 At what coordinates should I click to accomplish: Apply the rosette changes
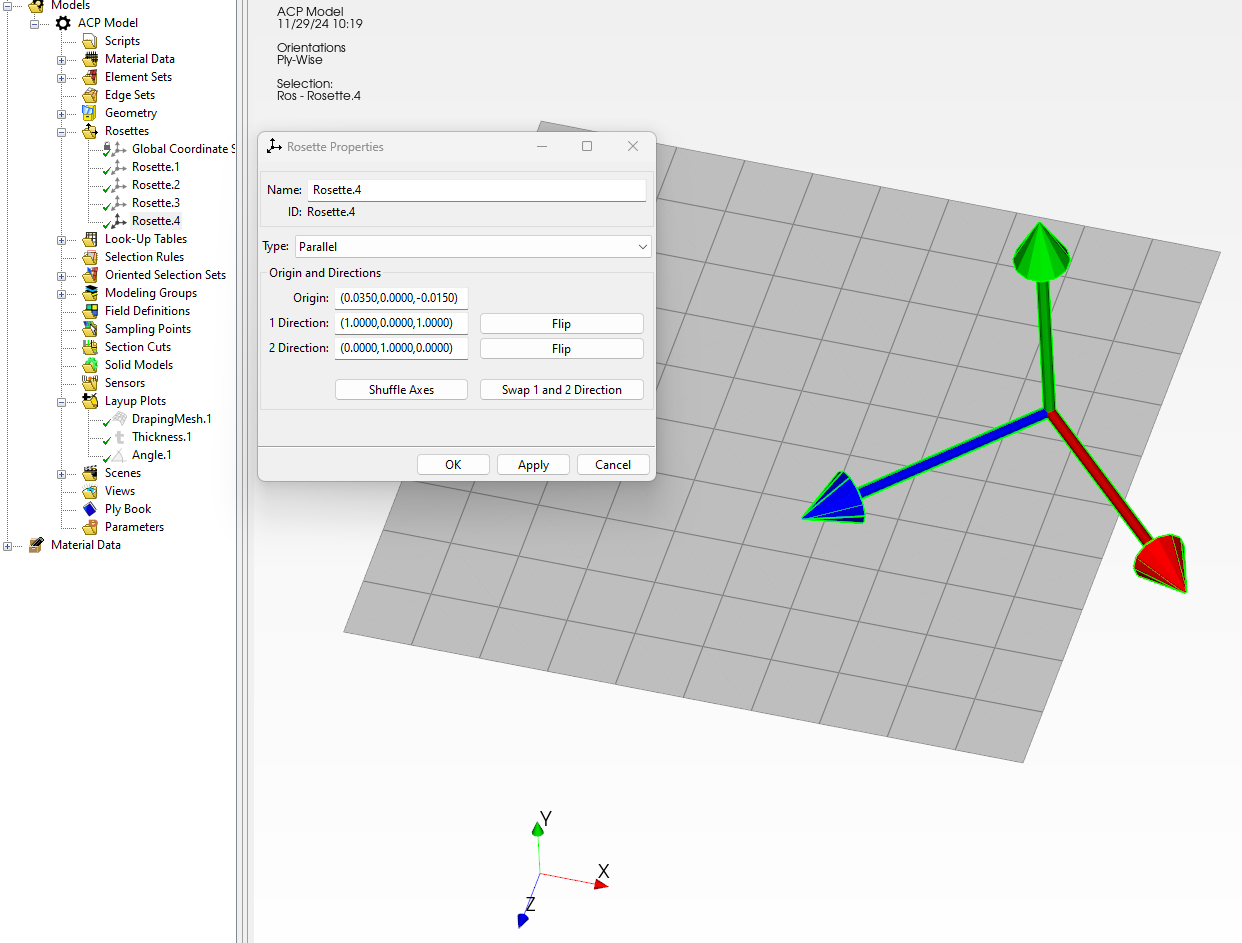(x=533, y=464)
